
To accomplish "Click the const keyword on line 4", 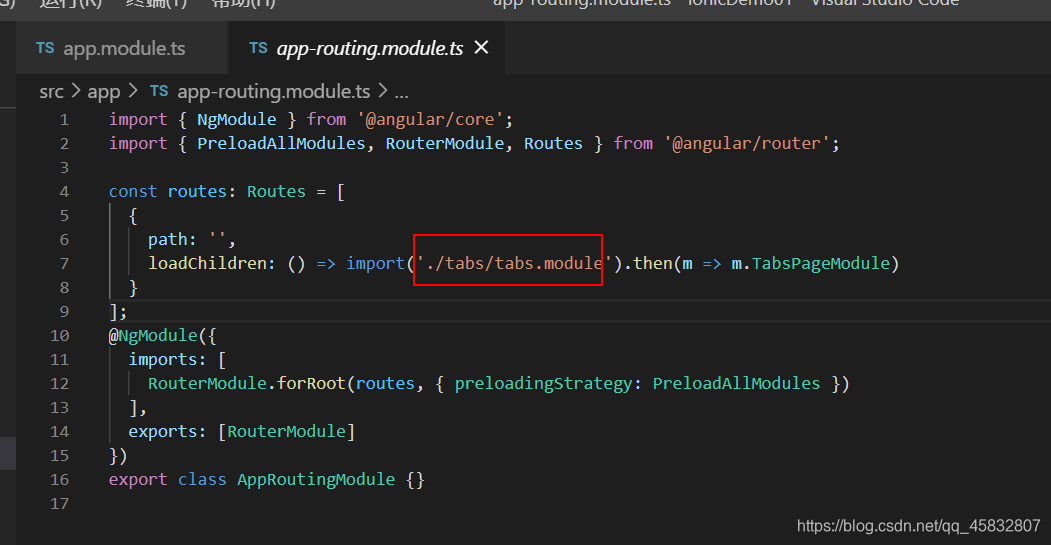I will click(x=133, y=192).
